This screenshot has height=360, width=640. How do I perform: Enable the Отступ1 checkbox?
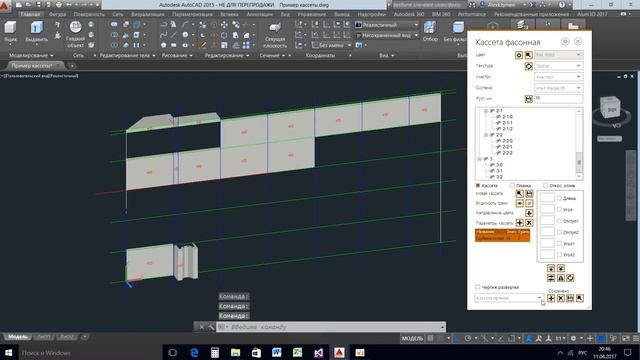coord(559,221)
